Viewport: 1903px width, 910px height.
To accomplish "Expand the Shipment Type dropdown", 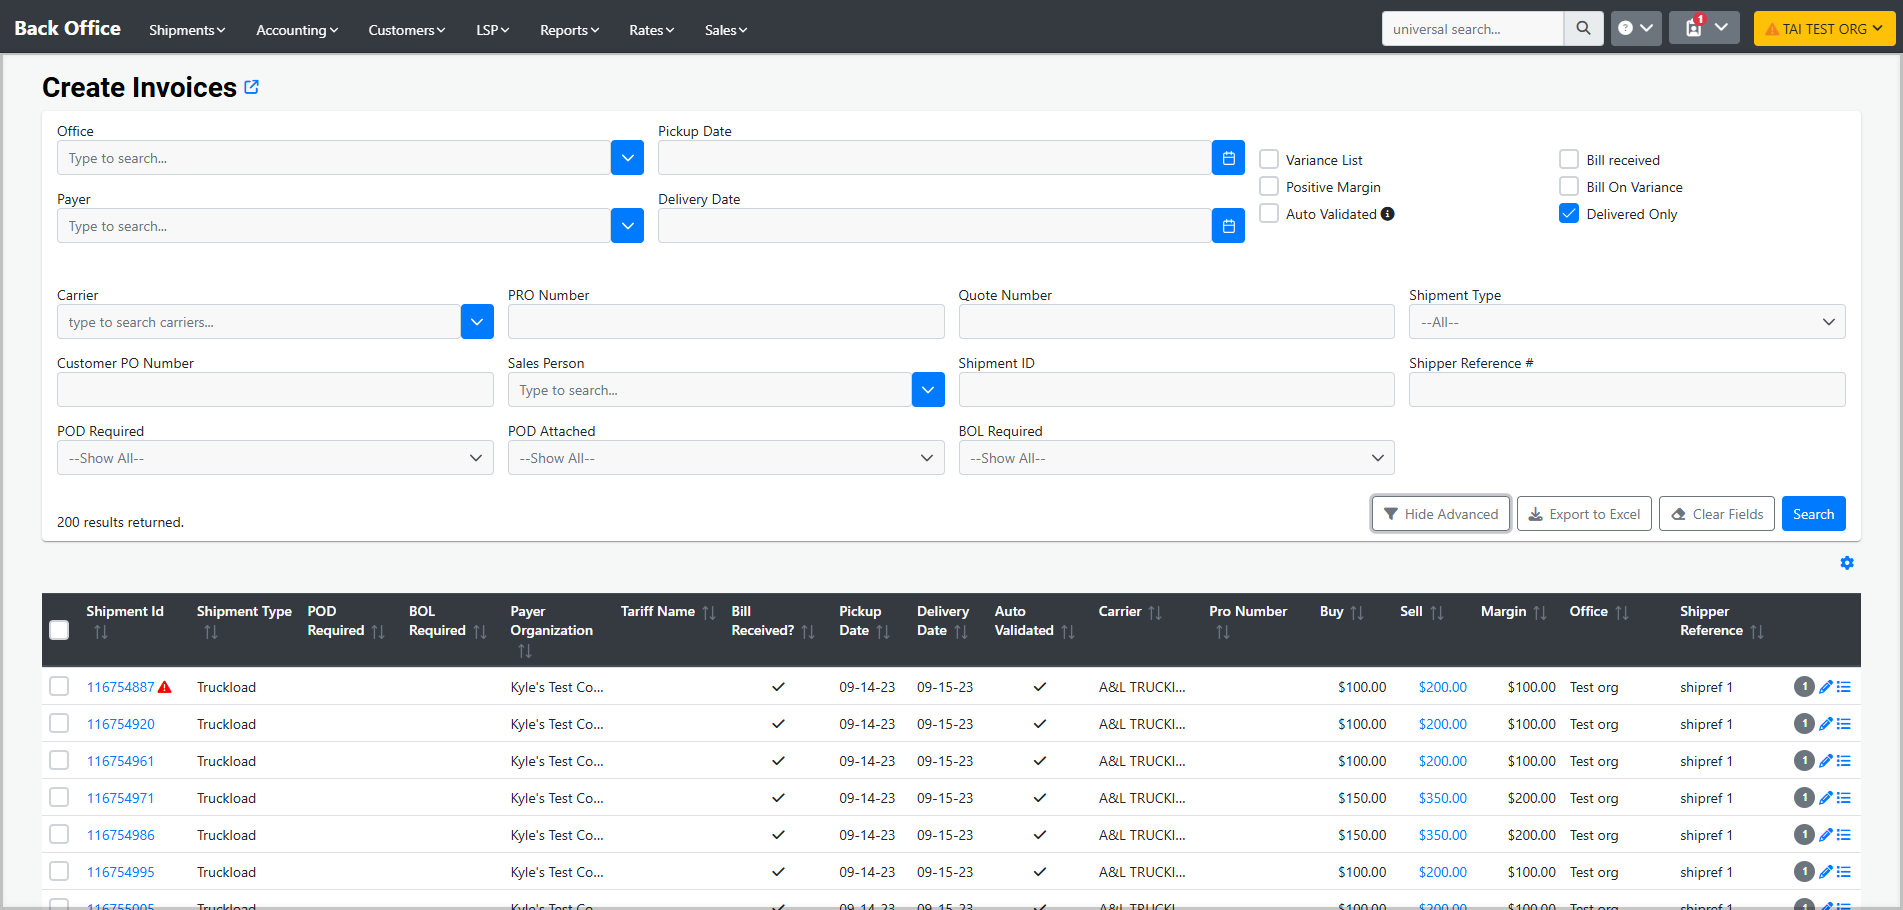I will point(1626,322).
